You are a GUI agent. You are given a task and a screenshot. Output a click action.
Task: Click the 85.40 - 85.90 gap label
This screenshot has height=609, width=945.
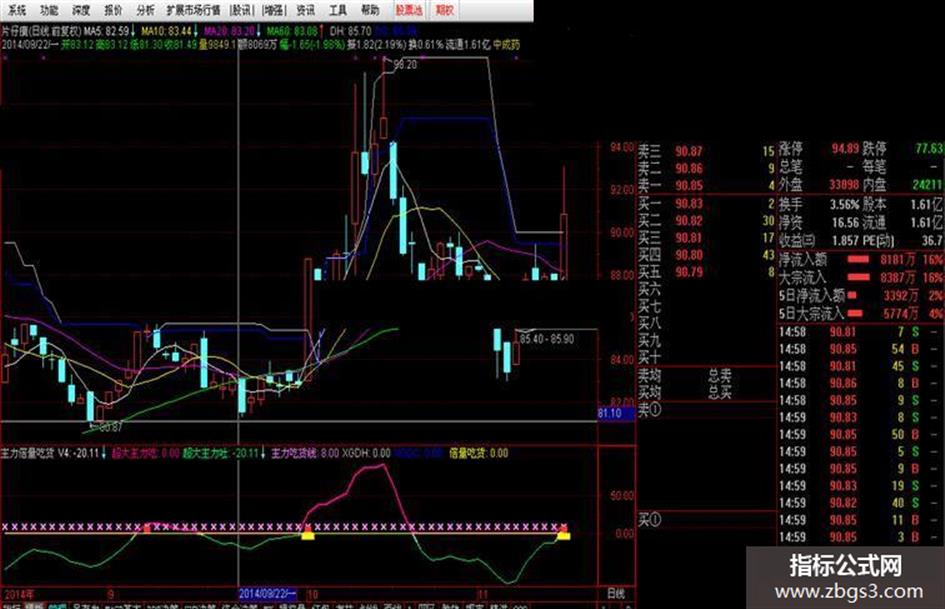(547, 339)
